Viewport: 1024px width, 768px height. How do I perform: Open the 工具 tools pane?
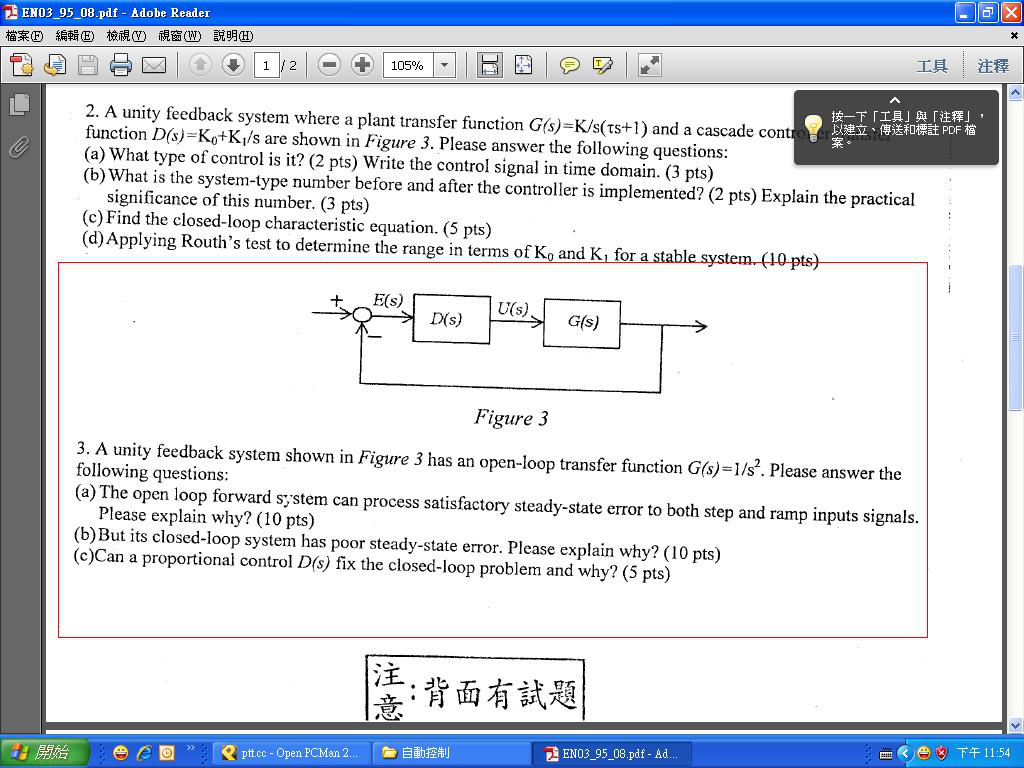[932, 66]
